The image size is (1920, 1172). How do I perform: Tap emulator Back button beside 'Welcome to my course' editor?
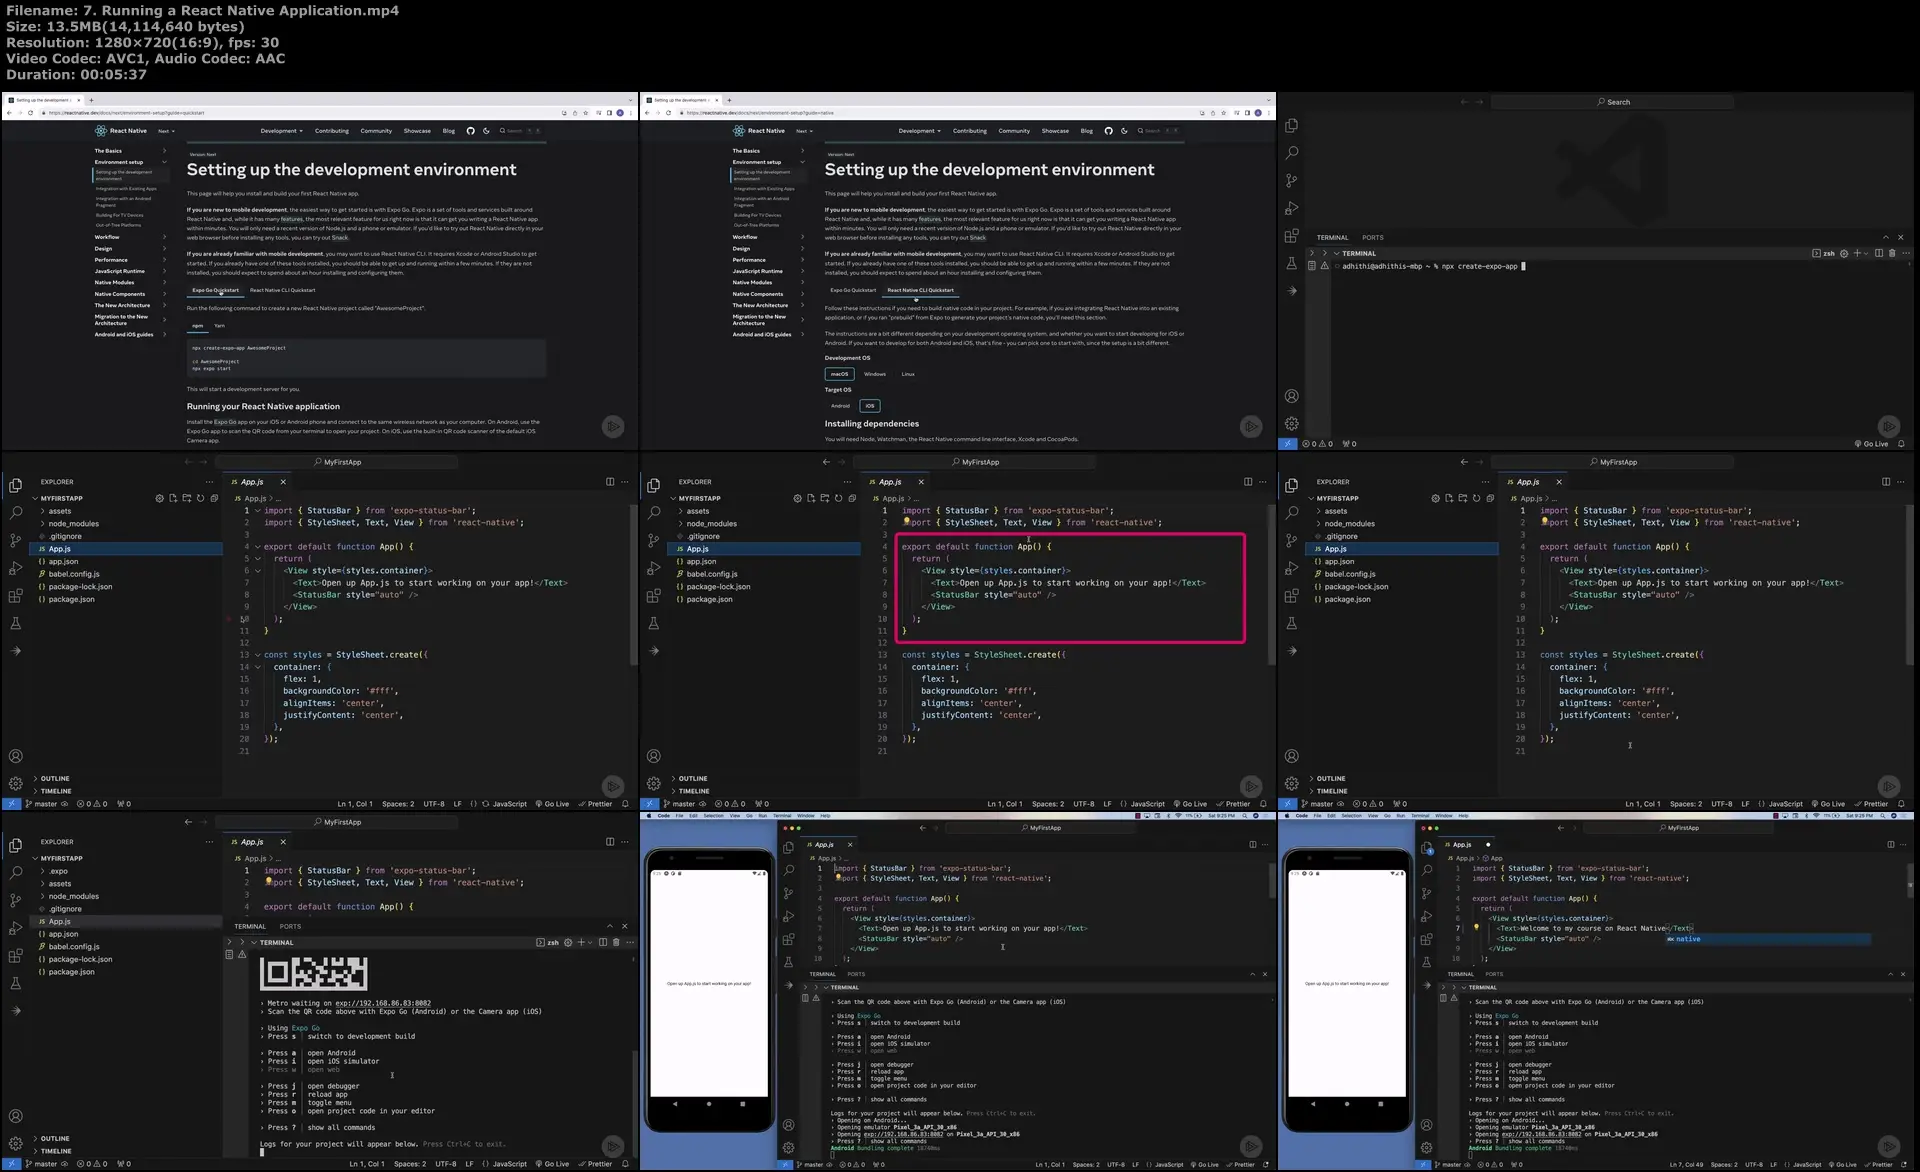point(1312,1104)
